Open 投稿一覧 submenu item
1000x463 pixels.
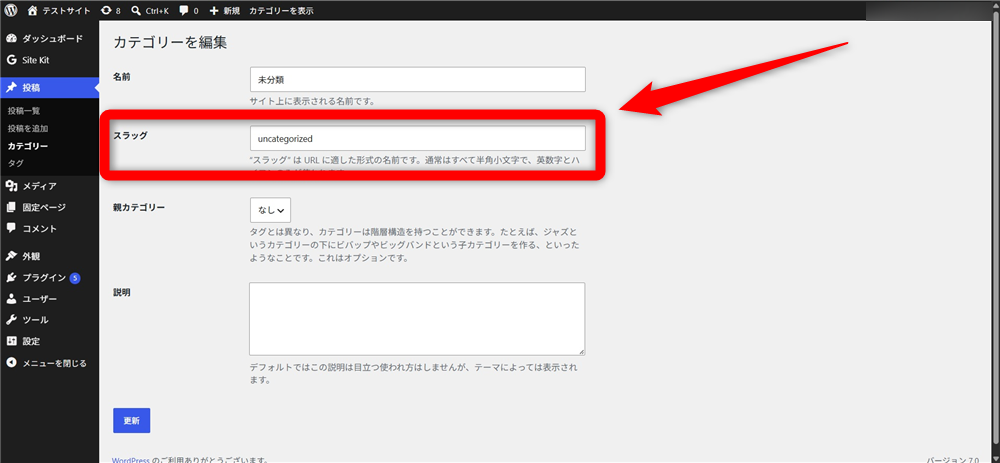coord(24,111)
